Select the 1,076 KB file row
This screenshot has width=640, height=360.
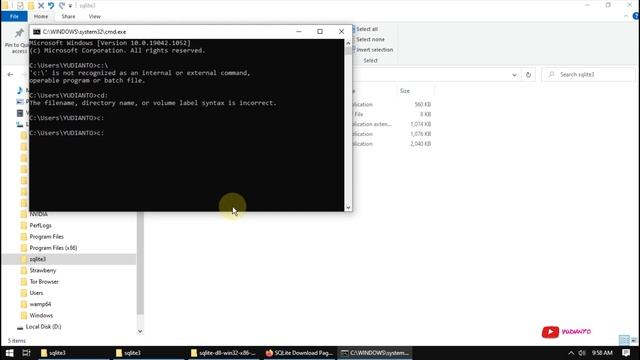pyautogui.click(x=392, y=134)
